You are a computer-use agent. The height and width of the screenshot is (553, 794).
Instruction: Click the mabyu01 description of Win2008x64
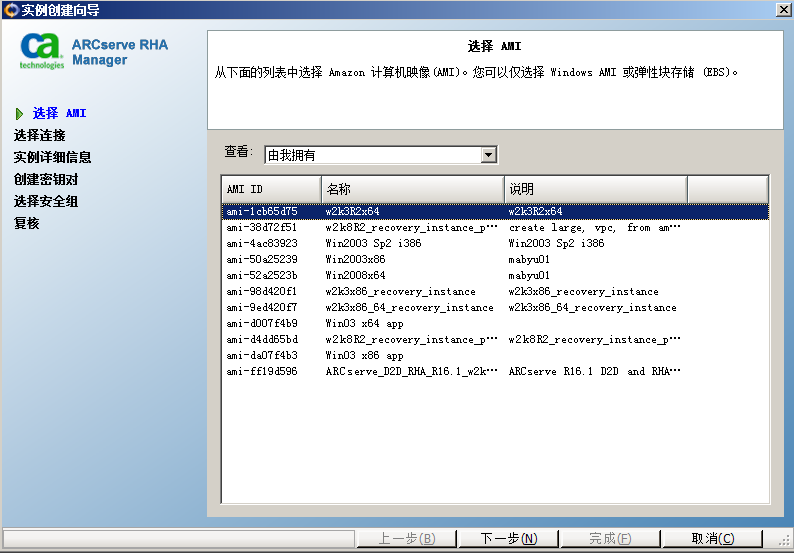coord(529,275)
